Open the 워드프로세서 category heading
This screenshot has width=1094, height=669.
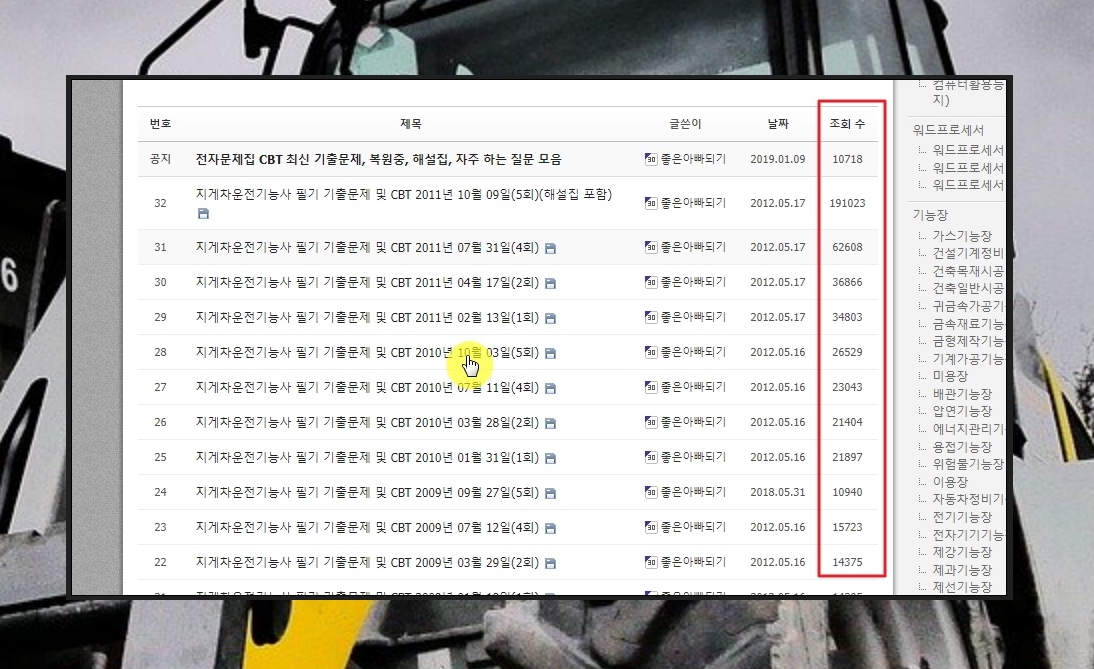click(948, 130)
